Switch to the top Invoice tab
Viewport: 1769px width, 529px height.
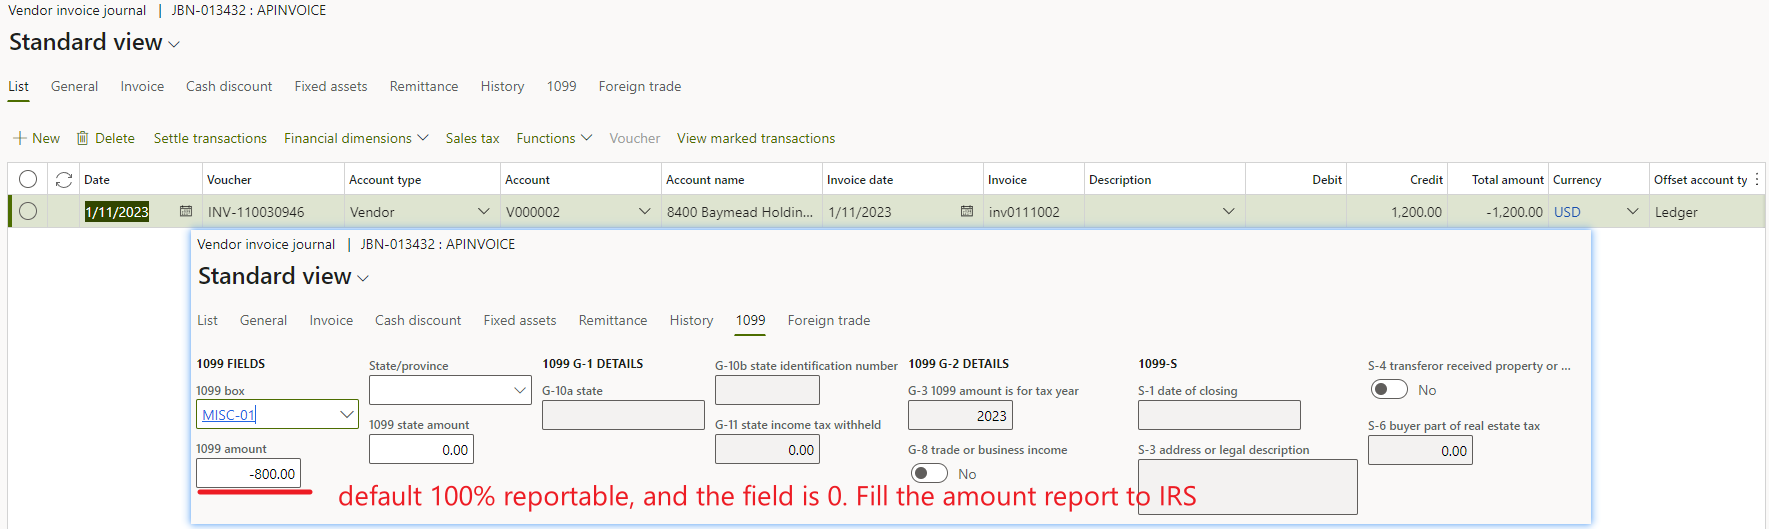click(142, 86)
